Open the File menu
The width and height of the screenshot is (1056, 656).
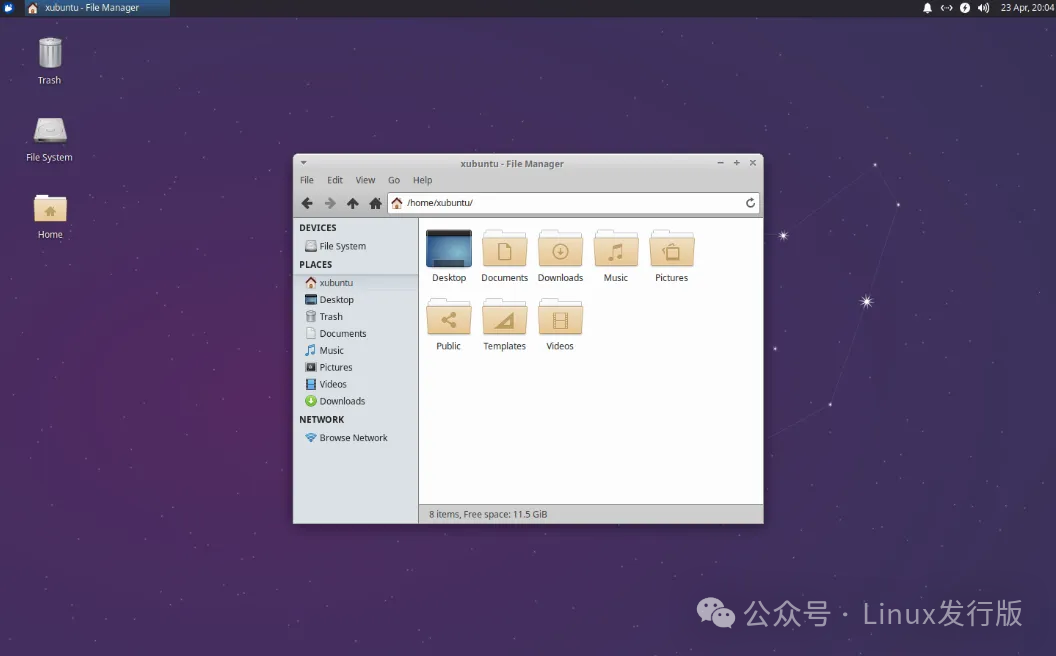pos(307,180)
